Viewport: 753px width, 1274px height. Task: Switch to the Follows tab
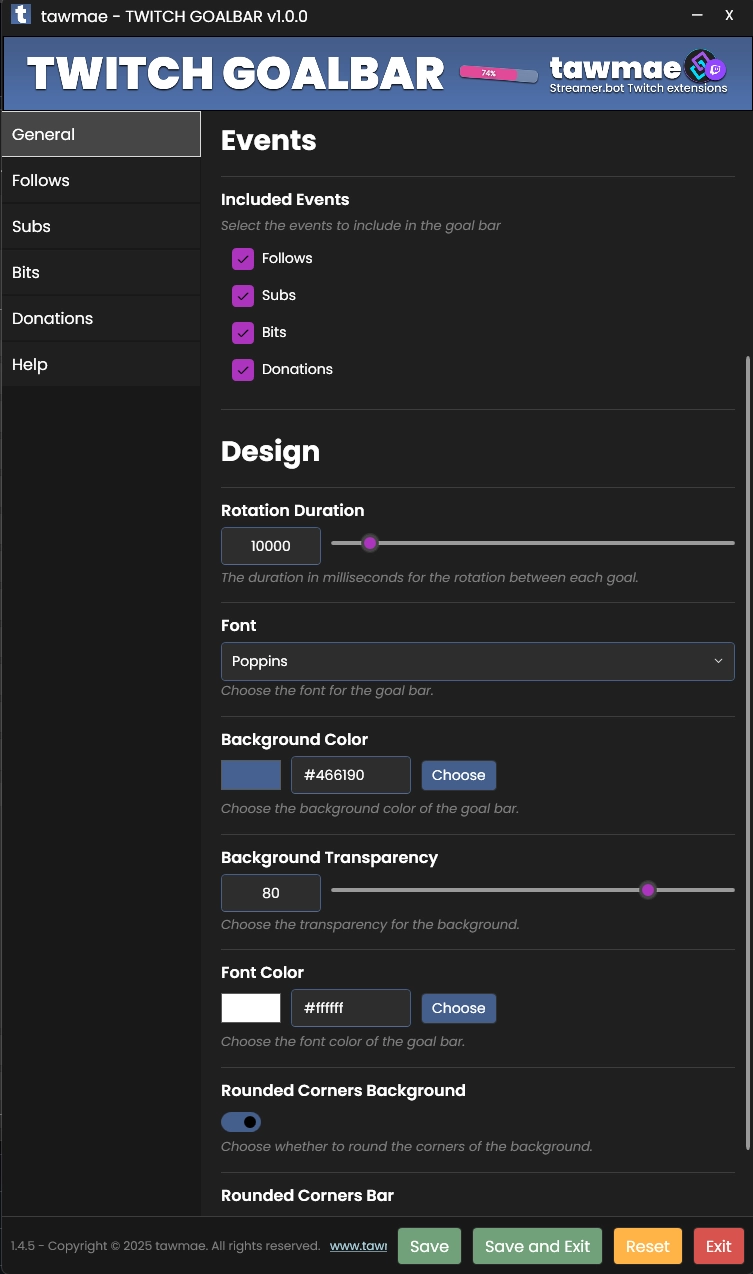pos(101,180)
